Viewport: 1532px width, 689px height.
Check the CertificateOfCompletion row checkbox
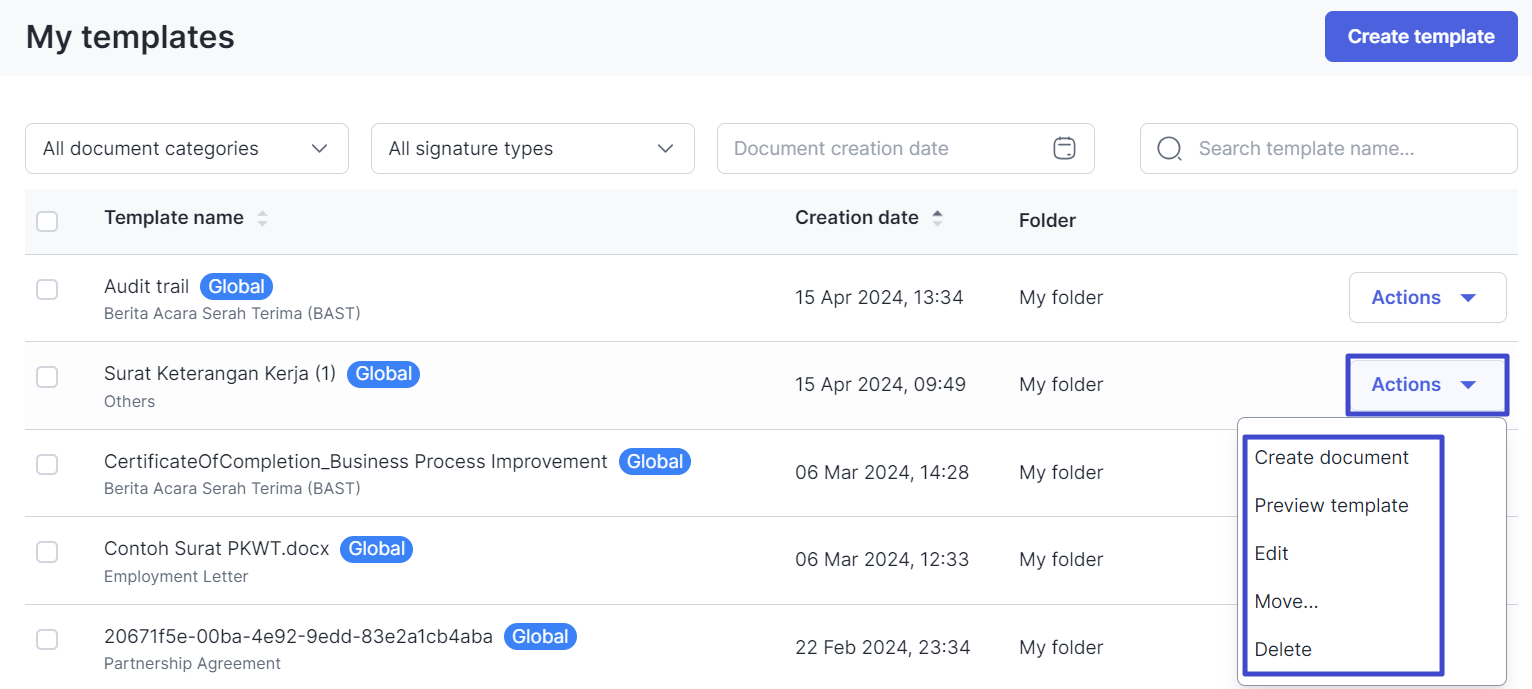coord(47,465)
